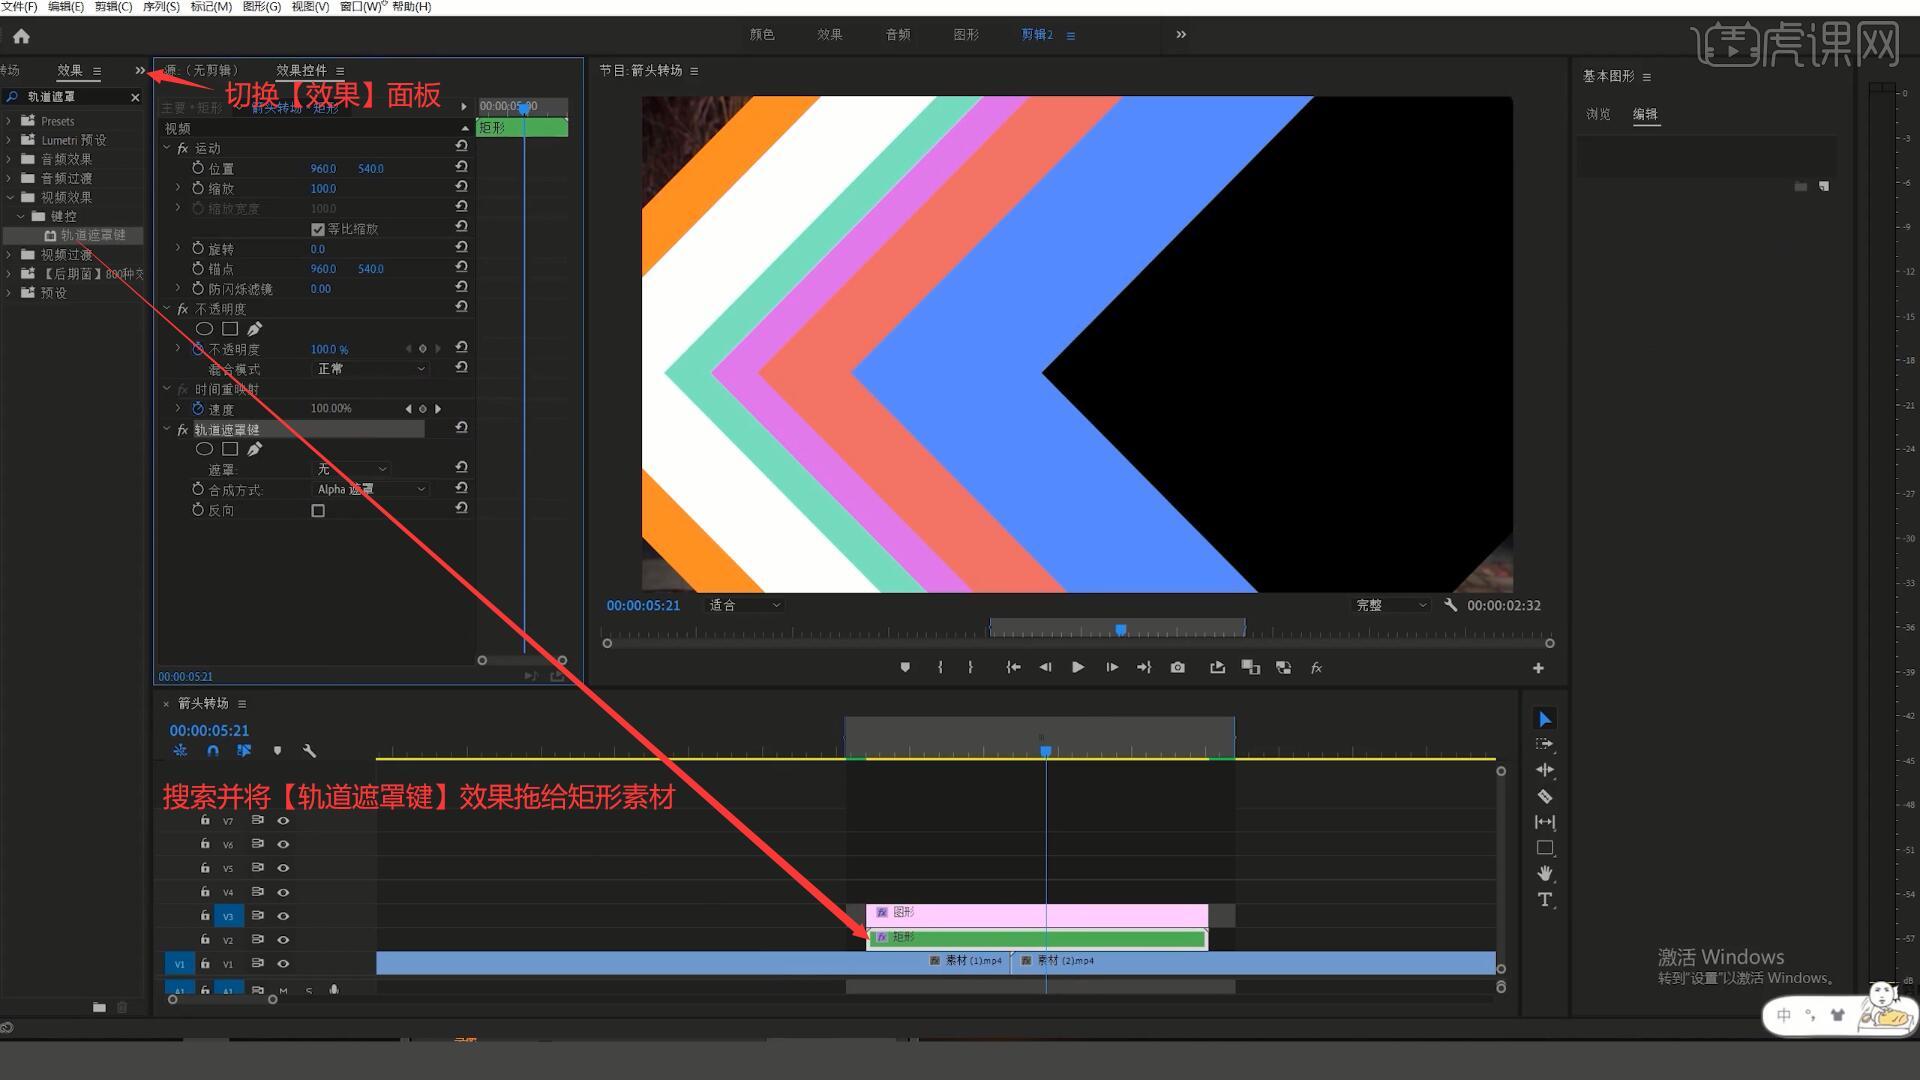Toggle lock on V6 track
The height and width of the screenshot is (1080, 1920).
(x=205, y=844)
